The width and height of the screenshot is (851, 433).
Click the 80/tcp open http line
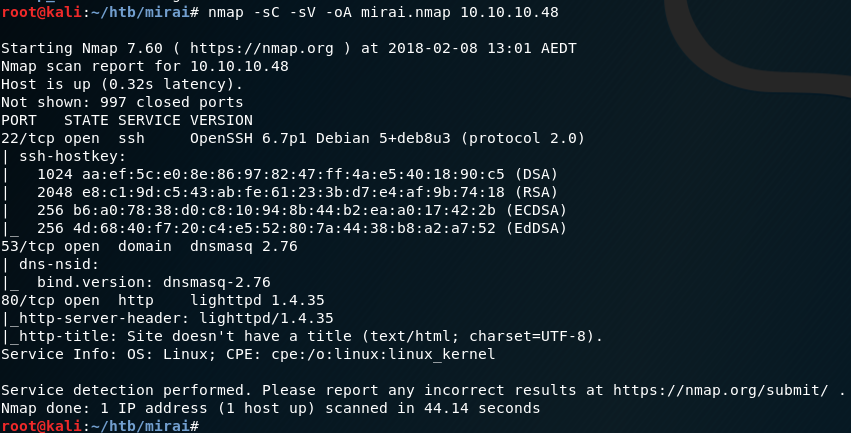coord(150,300)
